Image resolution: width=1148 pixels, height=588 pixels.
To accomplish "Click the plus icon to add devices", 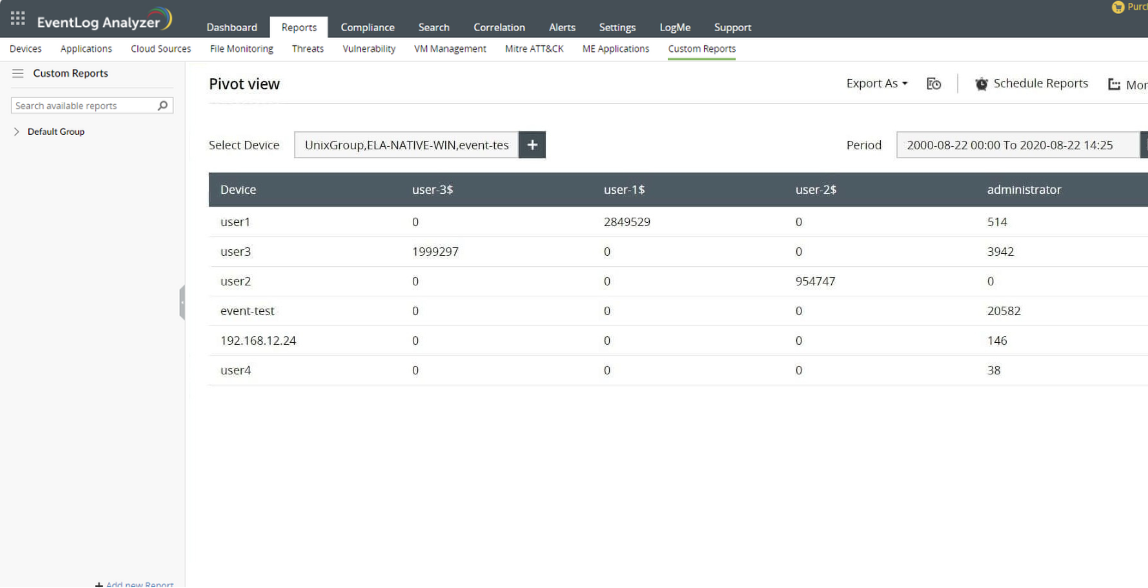I will click(x=532, y=145).
